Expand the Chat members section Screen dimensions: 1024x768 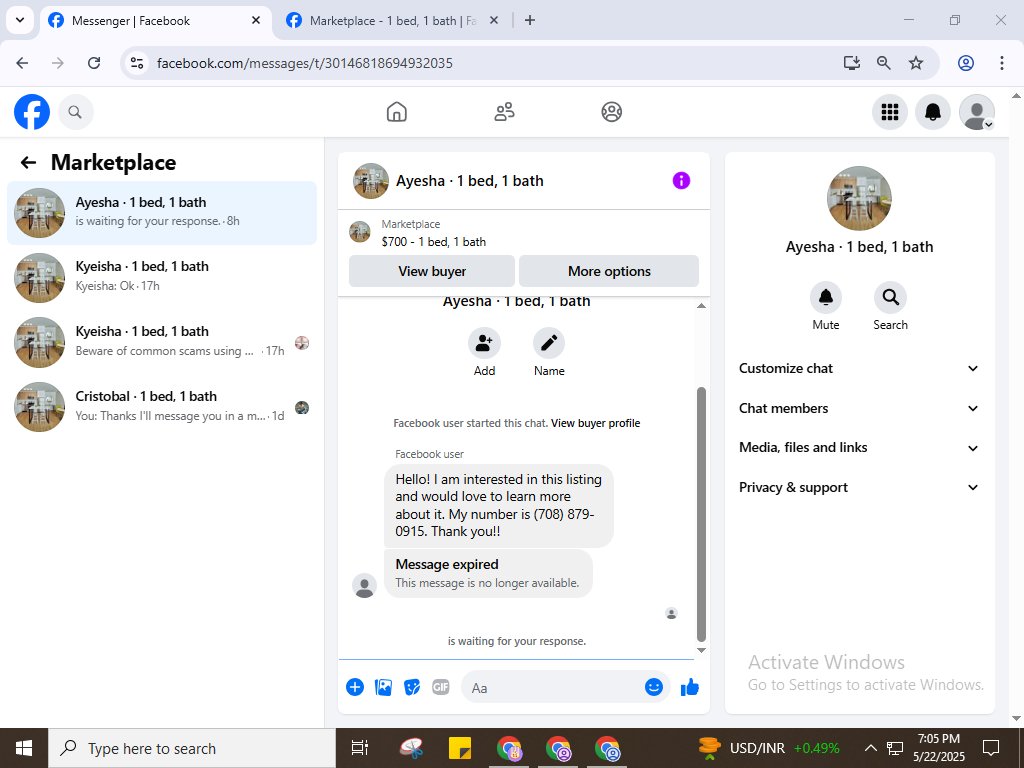859,408
